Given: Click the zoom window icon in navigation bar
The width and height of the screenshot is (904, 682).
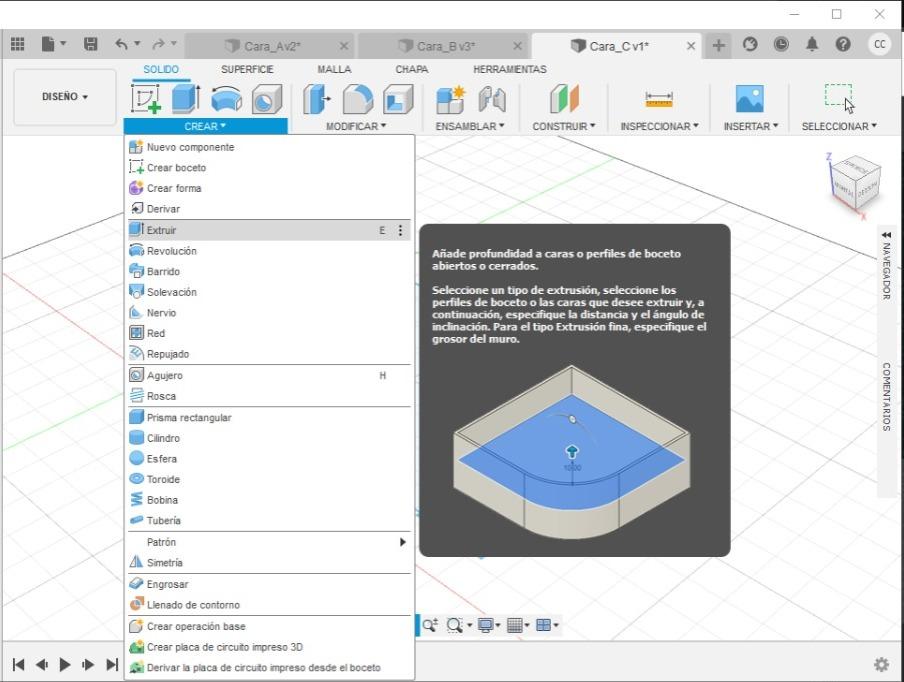Looking at the screenshot, I should point(455,625).
